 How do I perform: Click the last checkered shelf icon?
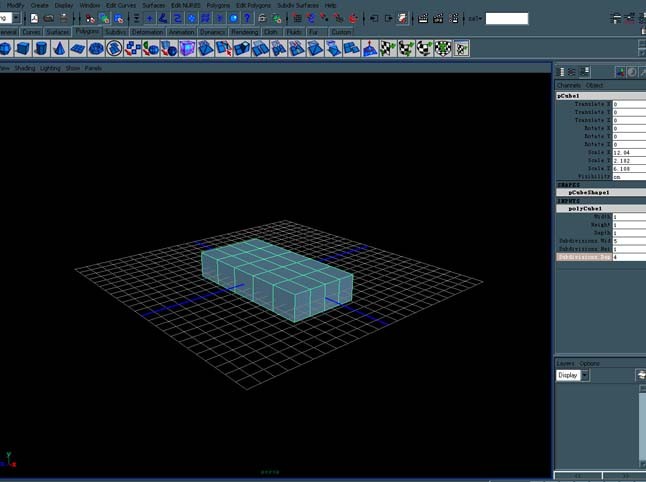461,49
